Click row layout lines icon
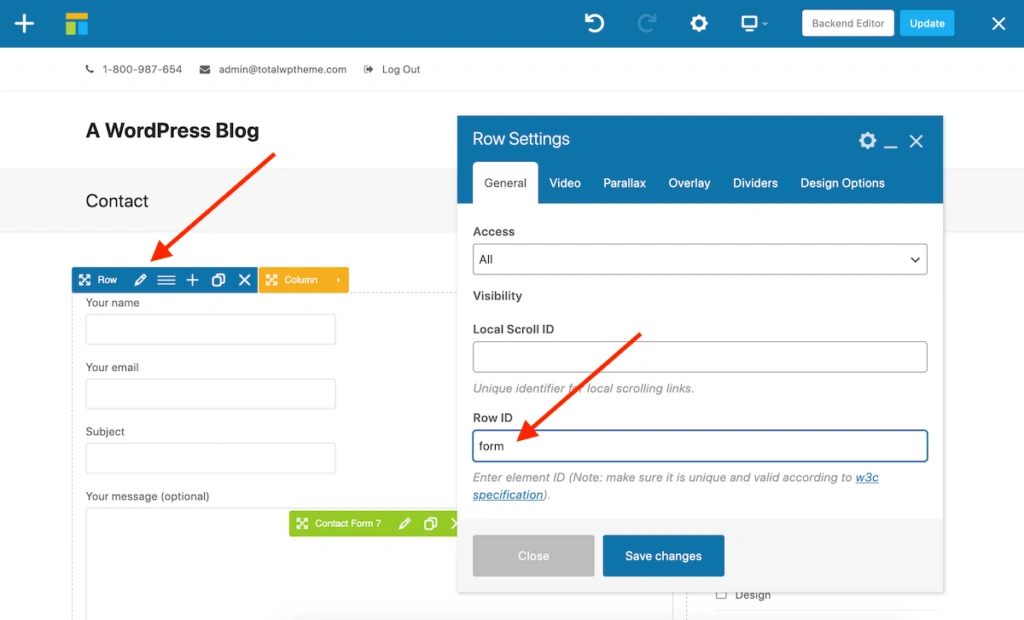 click(166, 280)
